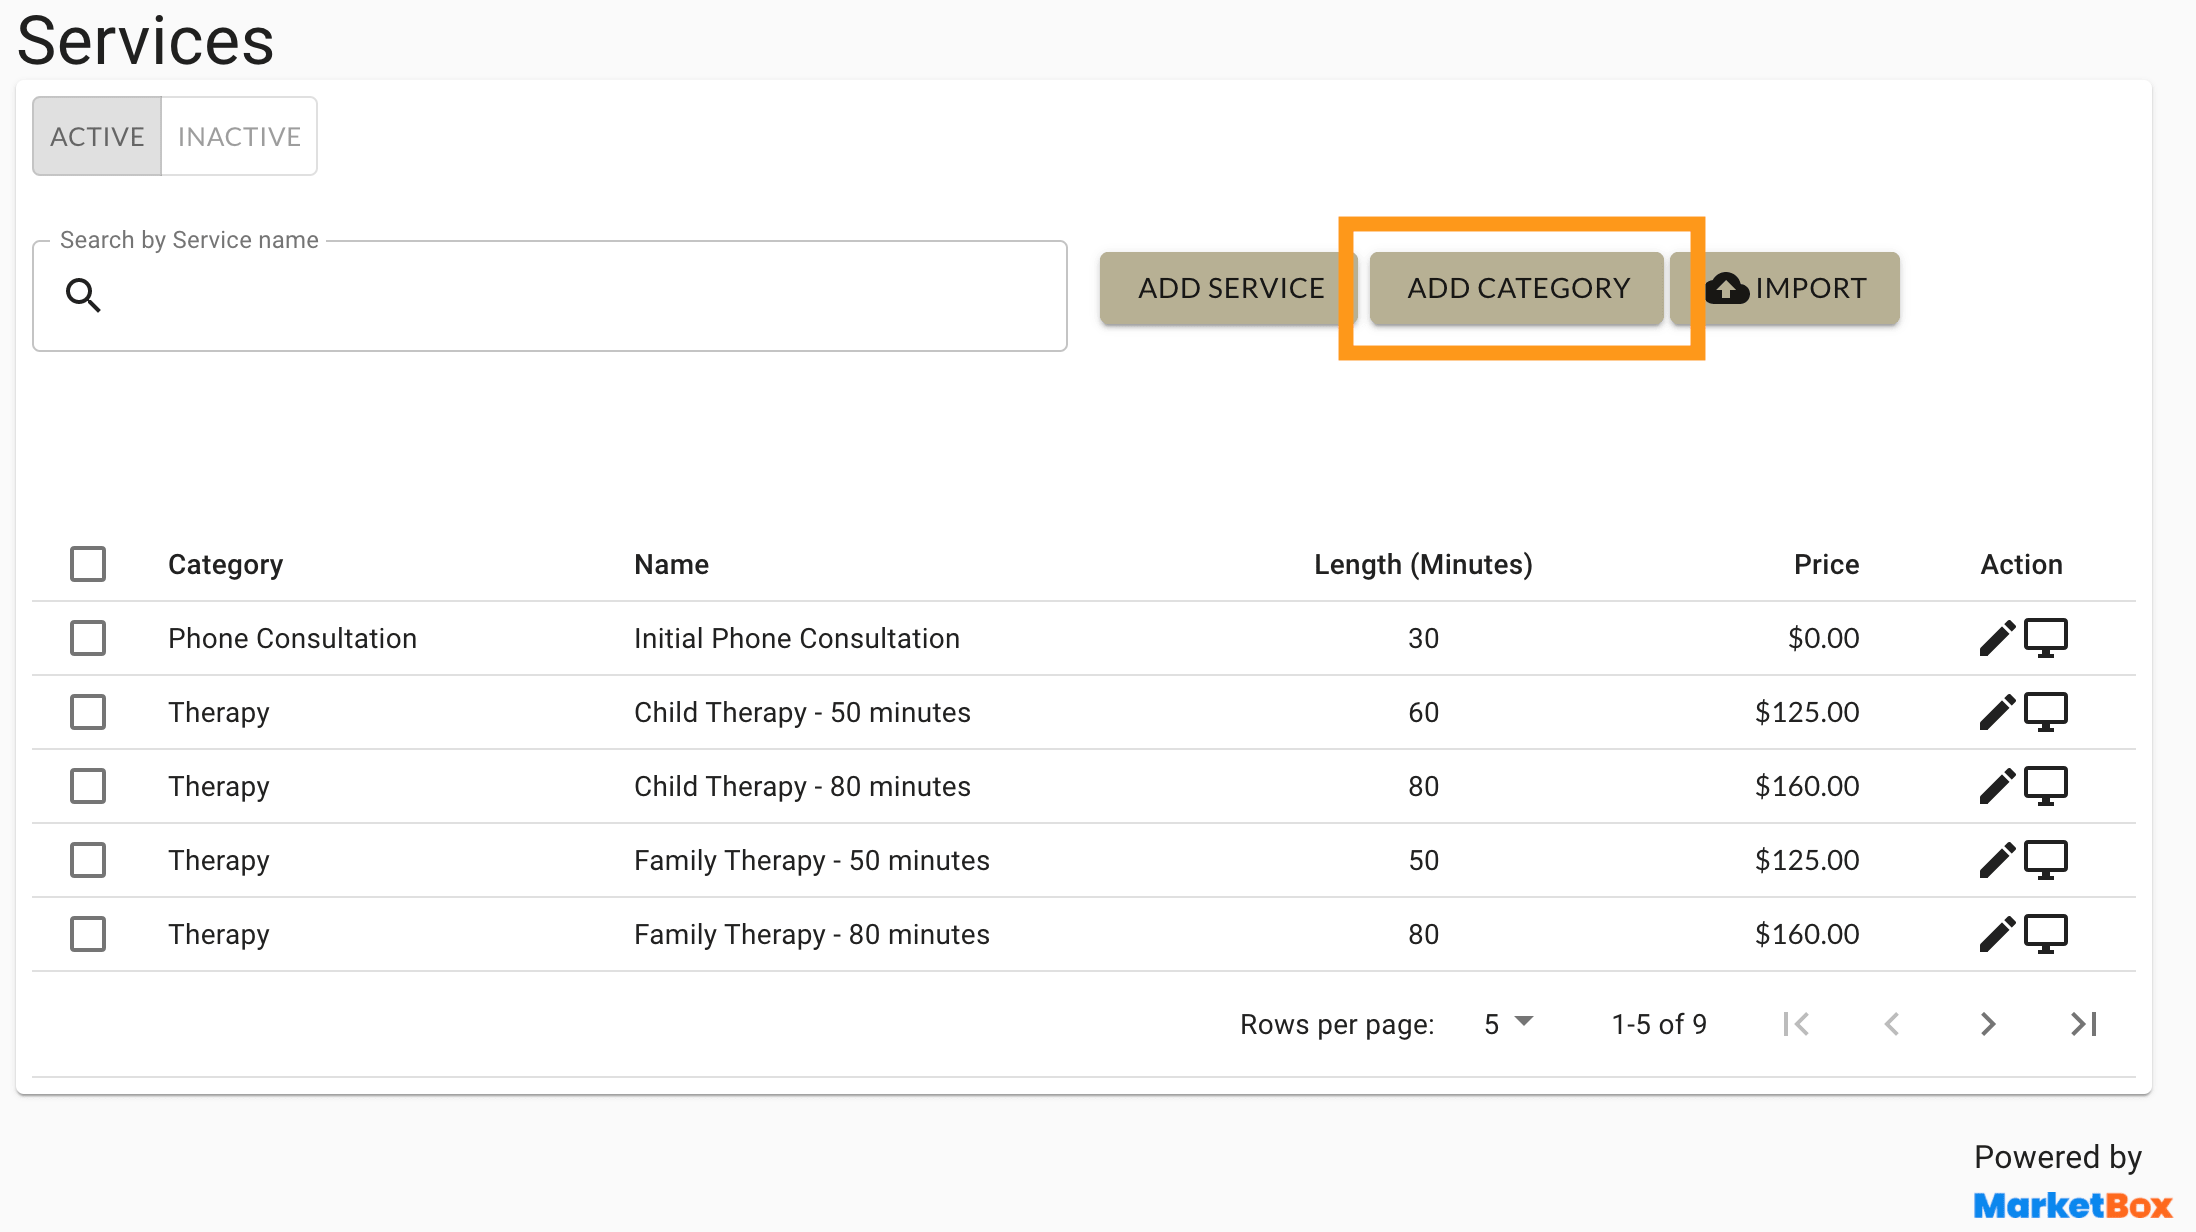2196x1232 pixels.
Task: Jump to last page of services
Action: click(2083, 1024)
